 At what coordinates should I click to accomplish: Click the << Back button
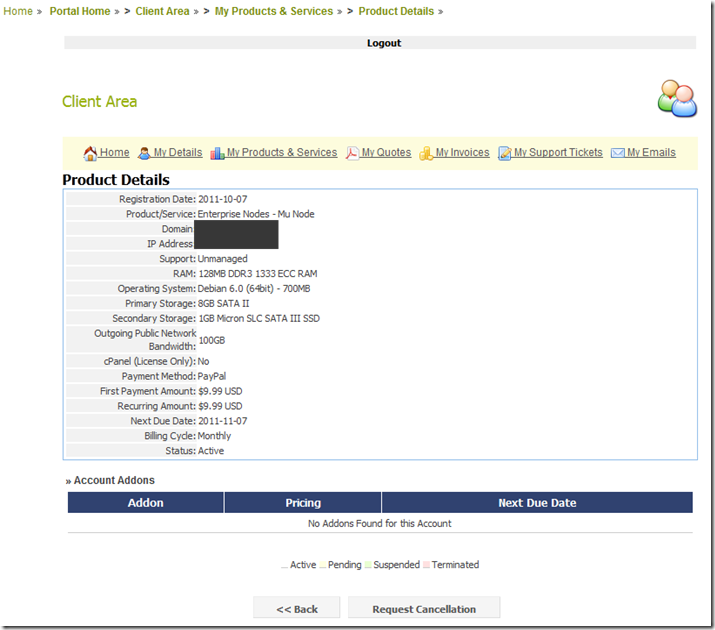[x=297, y=609]
